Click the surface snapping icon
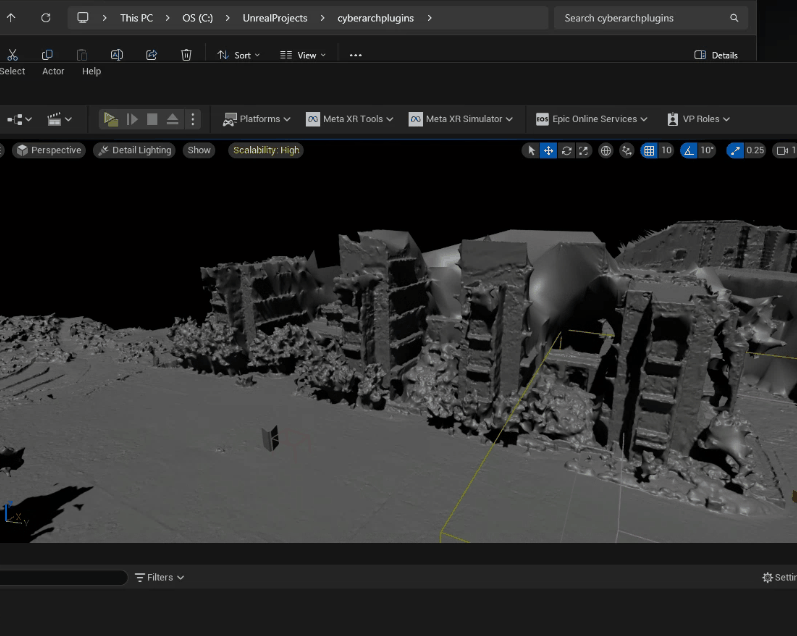The image size is (797, 636). [627, 150]
